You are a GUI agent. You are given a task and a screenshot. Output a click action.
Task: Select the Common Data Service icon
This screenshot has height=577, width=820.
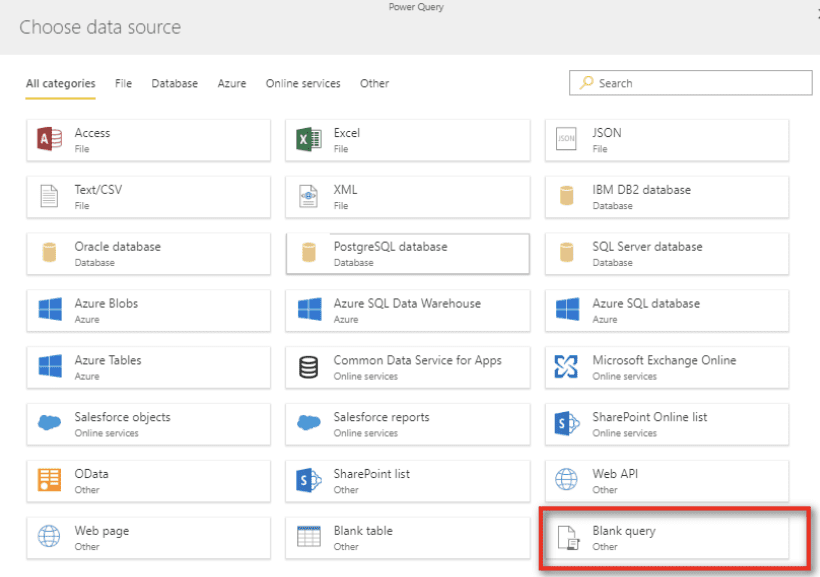[x=308, y=367]
